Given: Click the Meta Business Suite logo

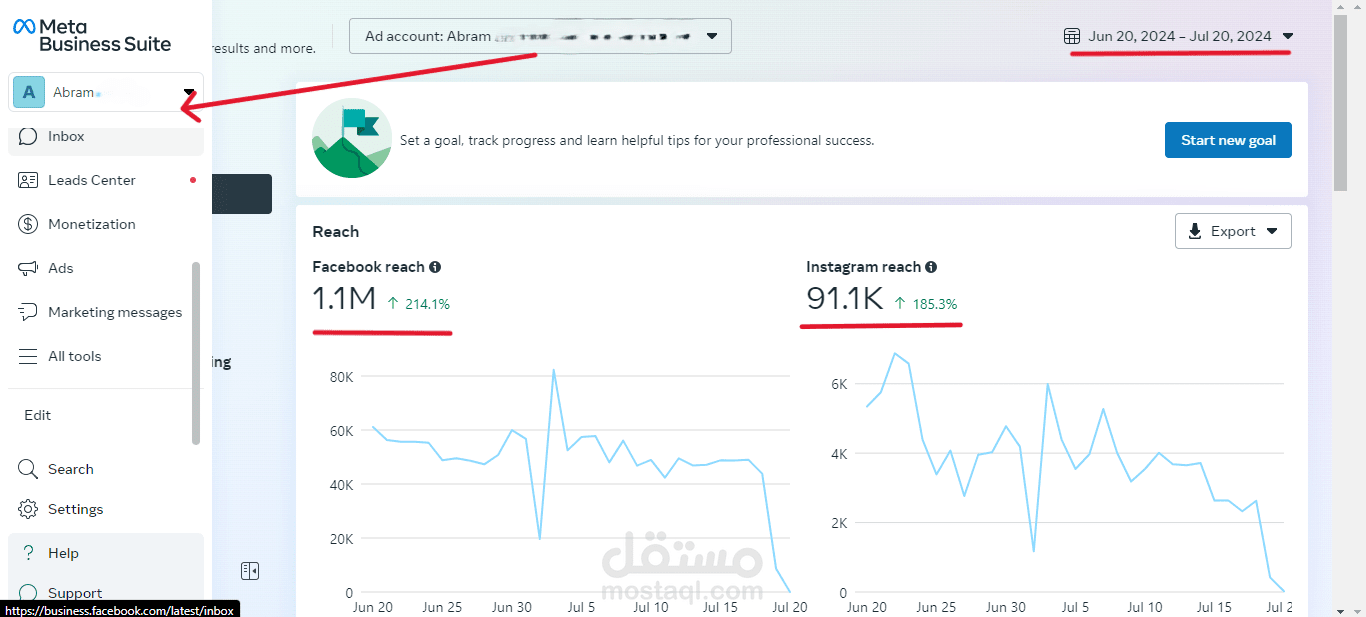Looking at the screenshot, I should pyautogui.click(x=92, y=35).
